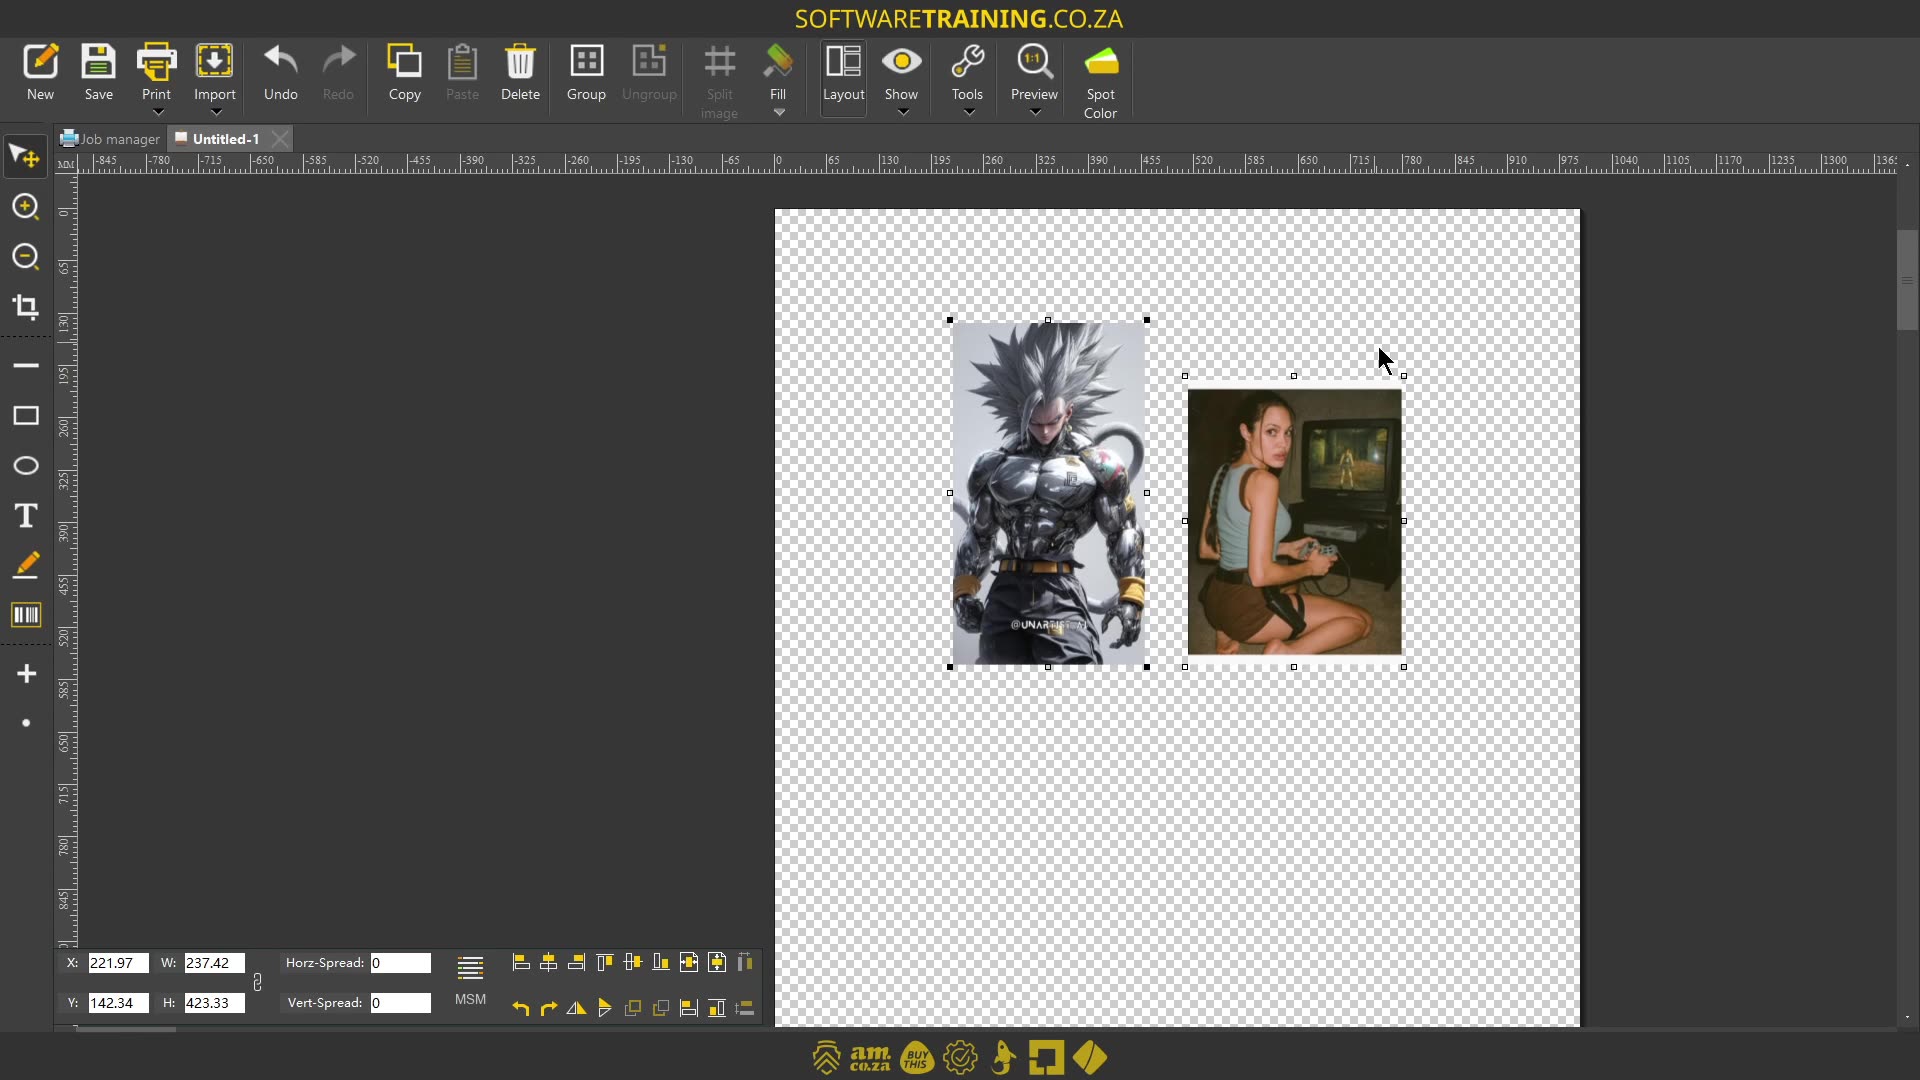Select the dot point tool
Screen dimensions: 1920x1080
(x=26, y=723)
